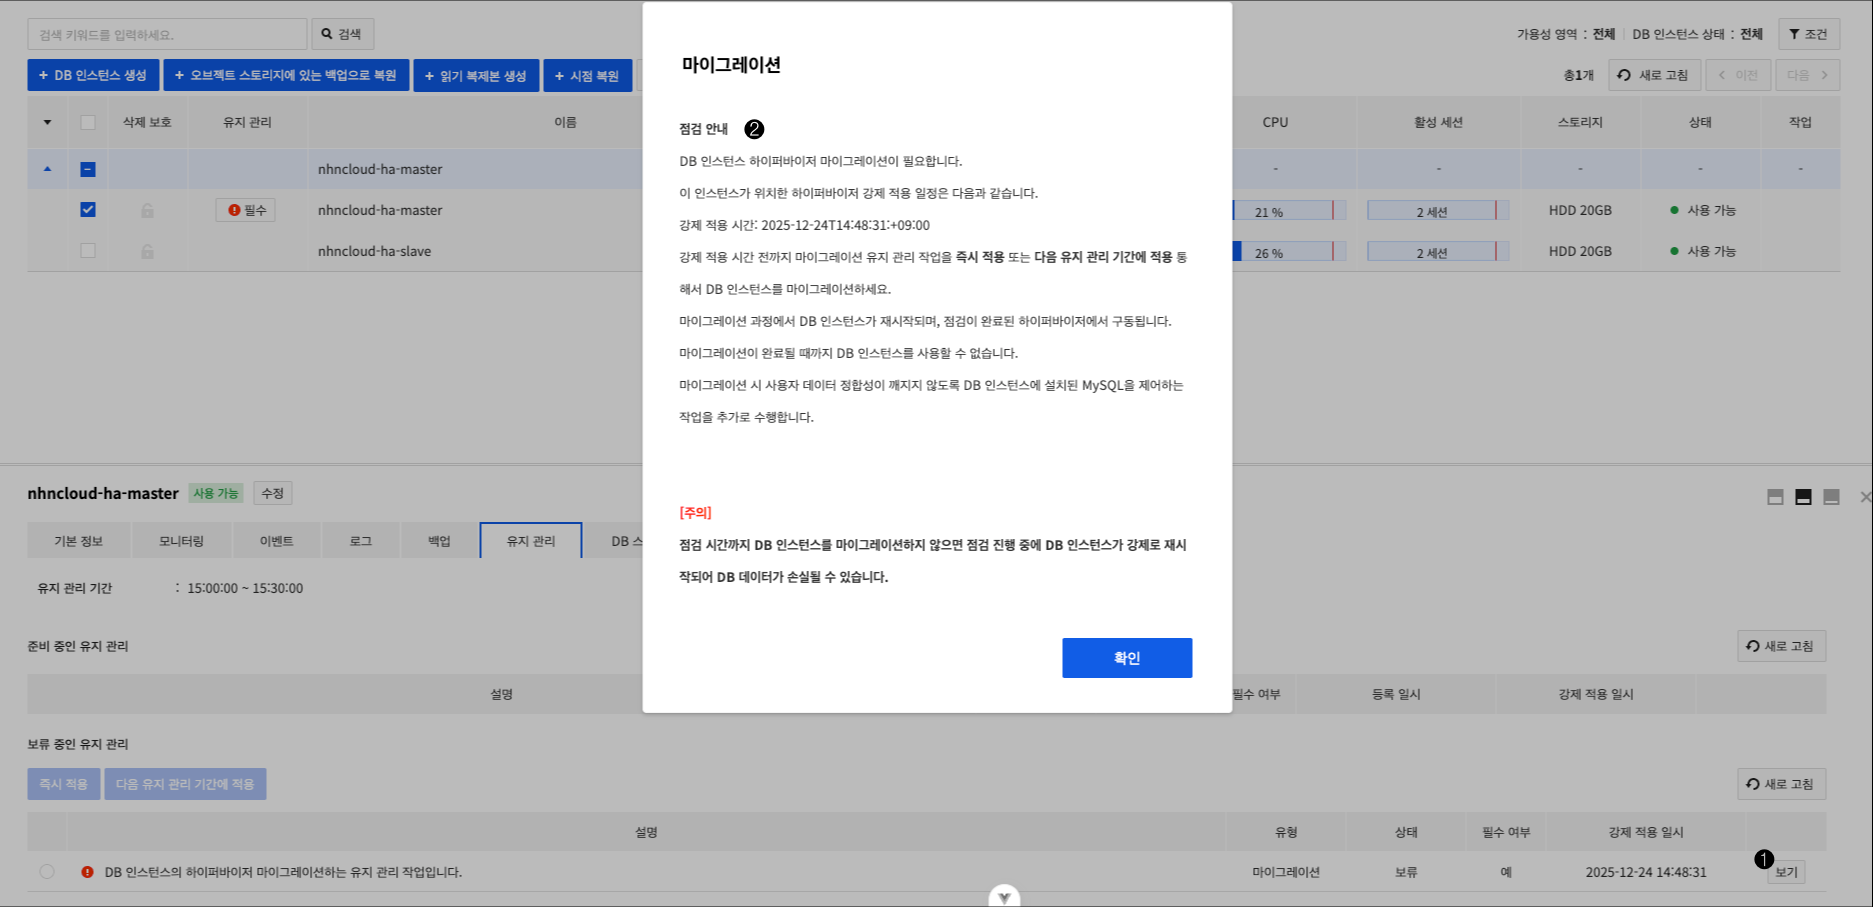Switch to the 모니터링 tab
Screen dimensions: 1873x907
click(x=181, y=540)
